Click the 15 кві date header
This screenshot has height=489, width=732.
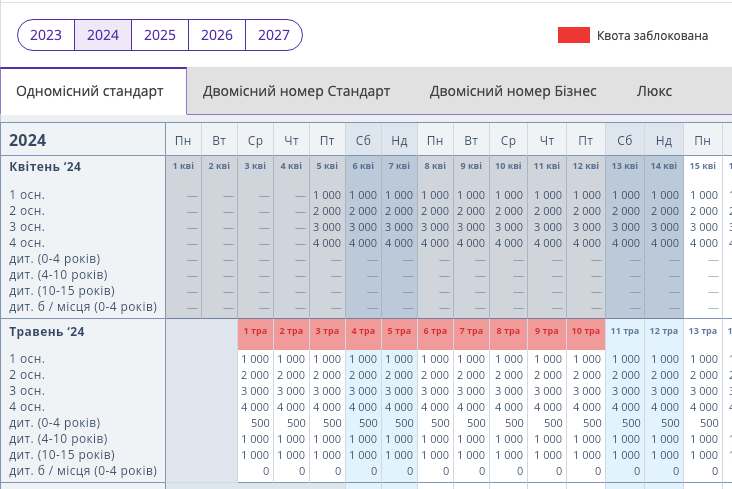pos(703,166)
